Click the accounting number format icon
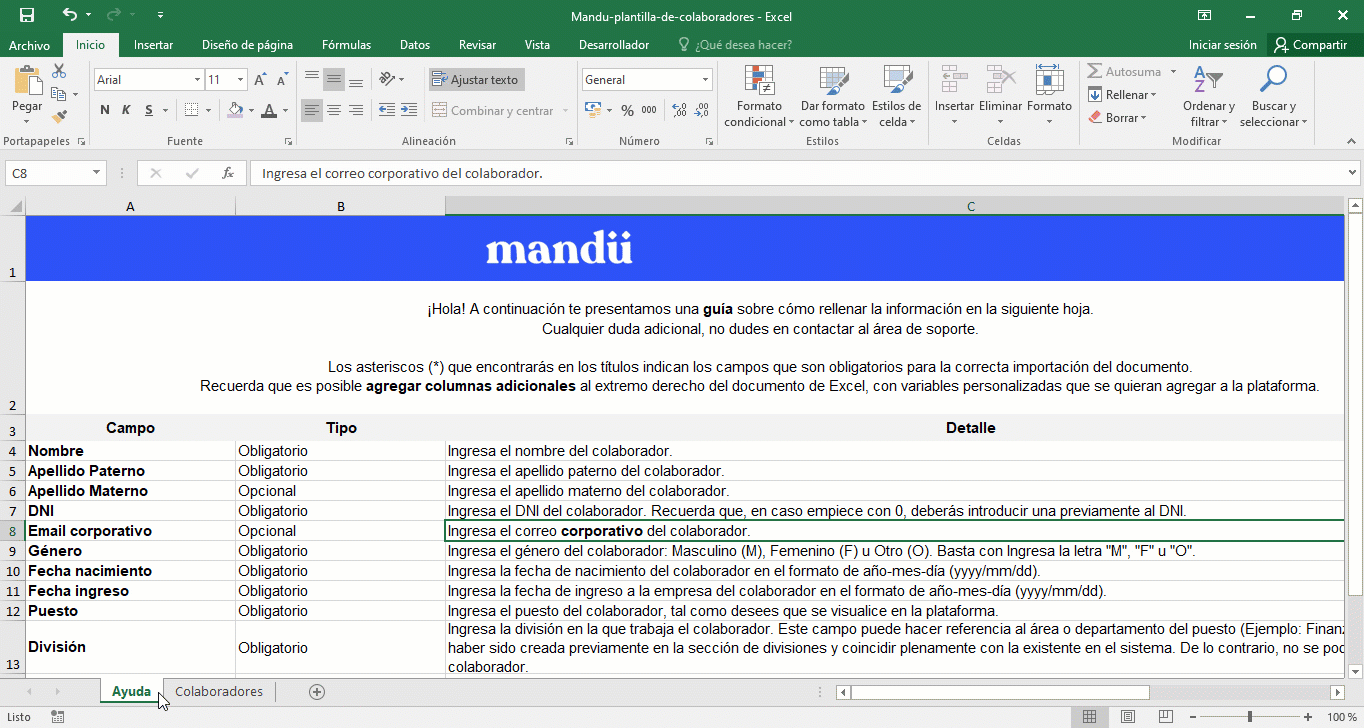The image size is (1364, 728). click(592, 110)
